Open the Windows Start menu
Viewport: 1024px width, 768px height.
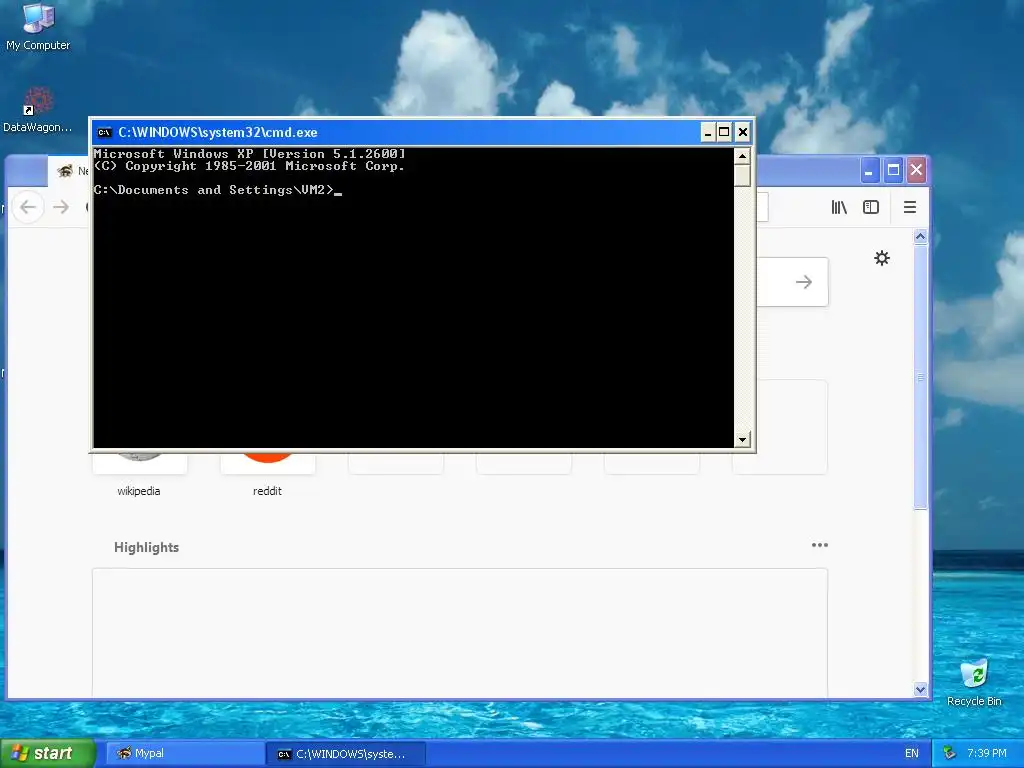click(x=48, y=753)
